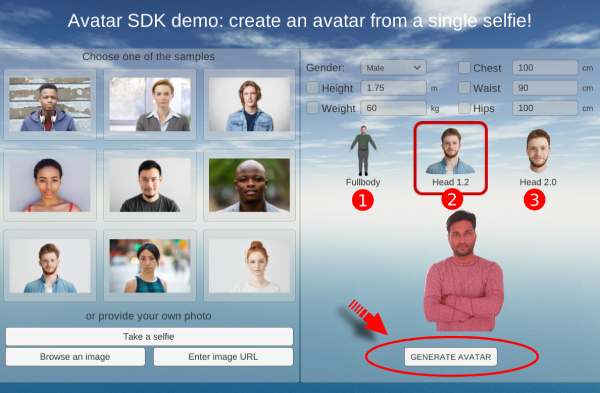Click the preview of man in pink sweater
Image resolution: width=600 pixels, height=393 pixels.
(464, 271)
